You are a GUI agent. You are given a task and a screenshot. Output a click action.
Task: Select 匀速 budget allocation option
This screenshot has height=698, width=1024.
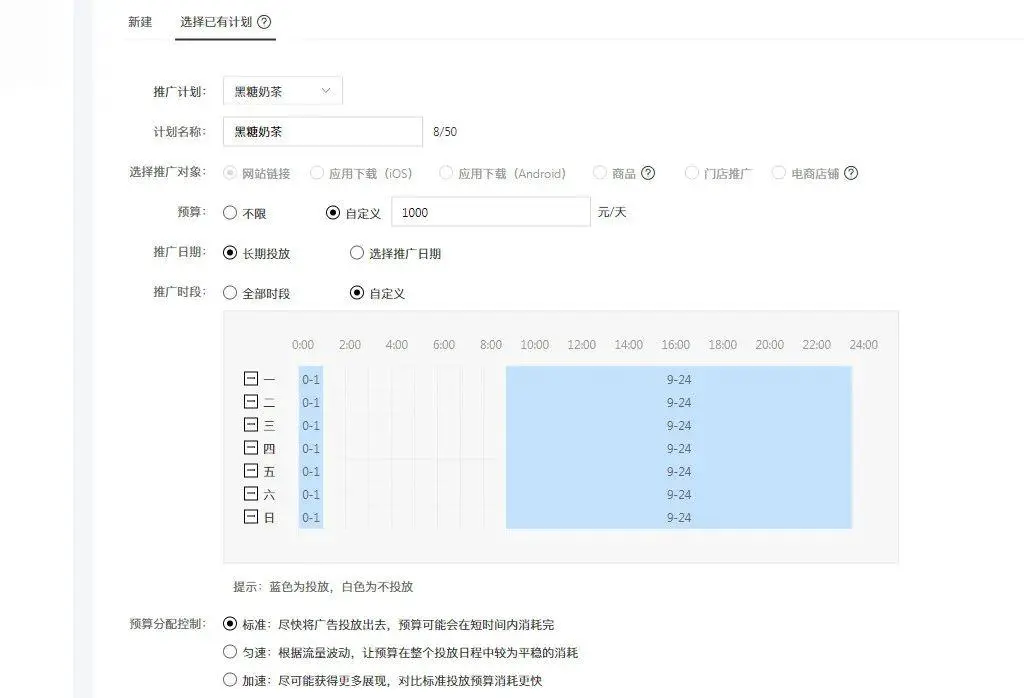pos(230,652)
